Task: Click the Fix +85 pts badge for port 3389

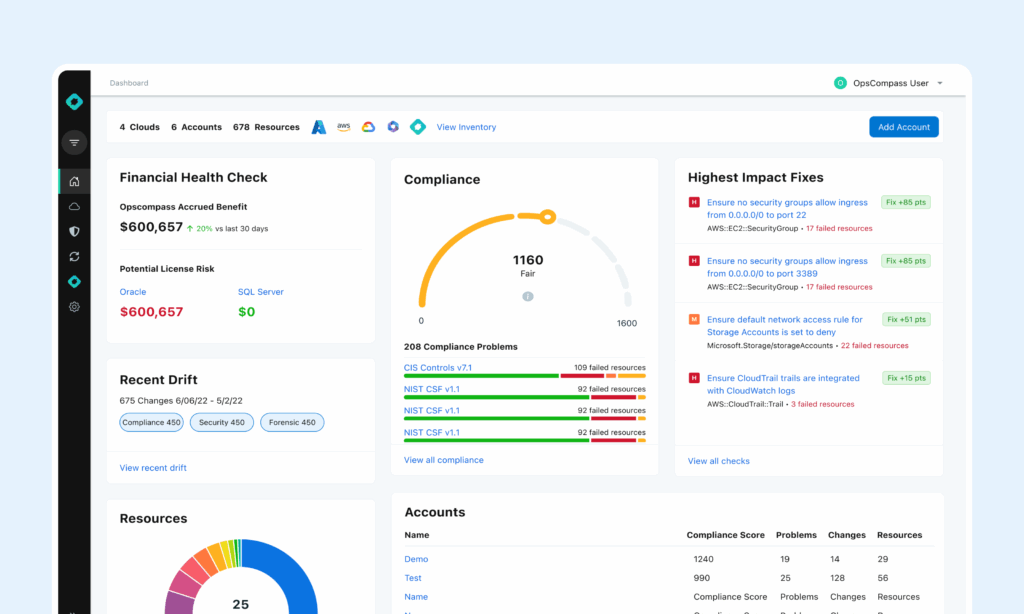Action: point(906,261)
